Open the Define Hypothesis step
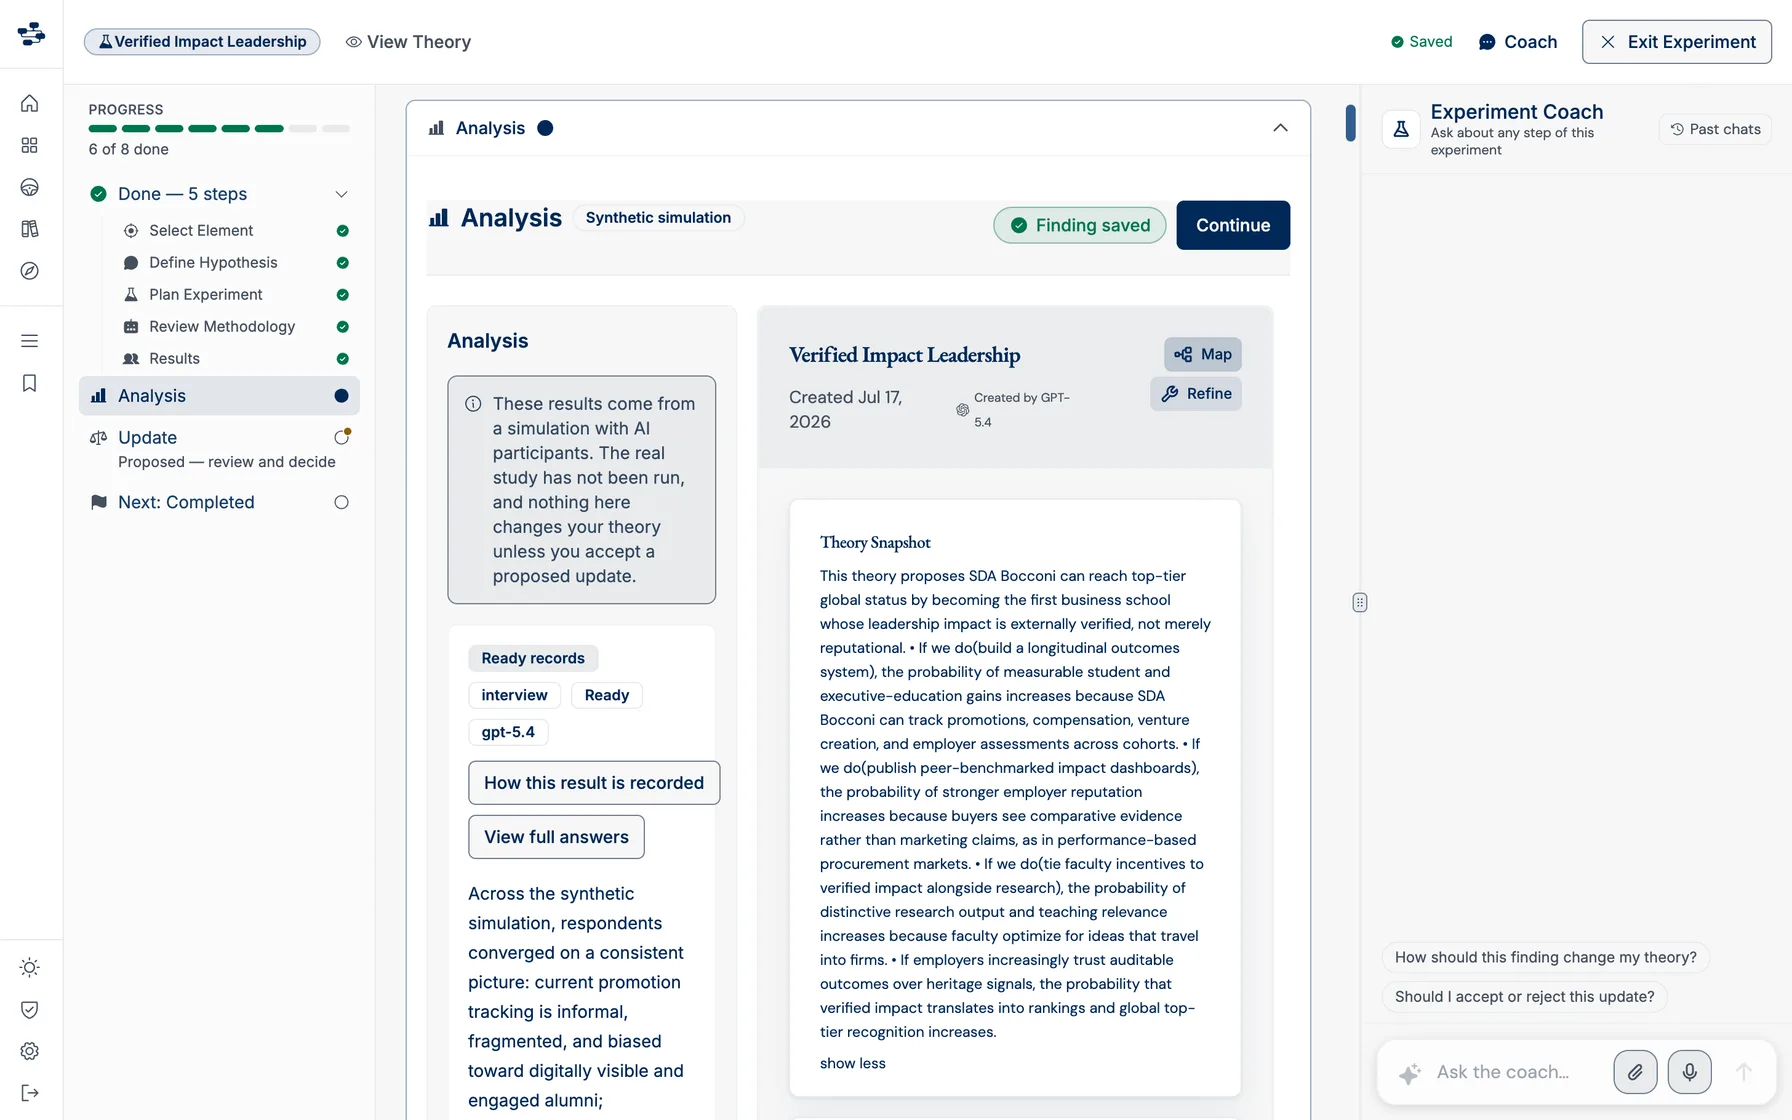 click(x=213, y=262)
